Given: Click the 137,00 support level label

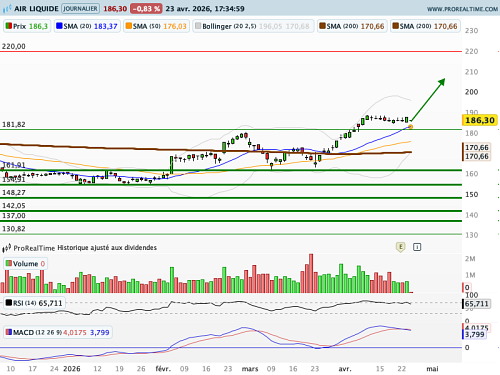Looking at the screenshot, I should coord(14,216).
